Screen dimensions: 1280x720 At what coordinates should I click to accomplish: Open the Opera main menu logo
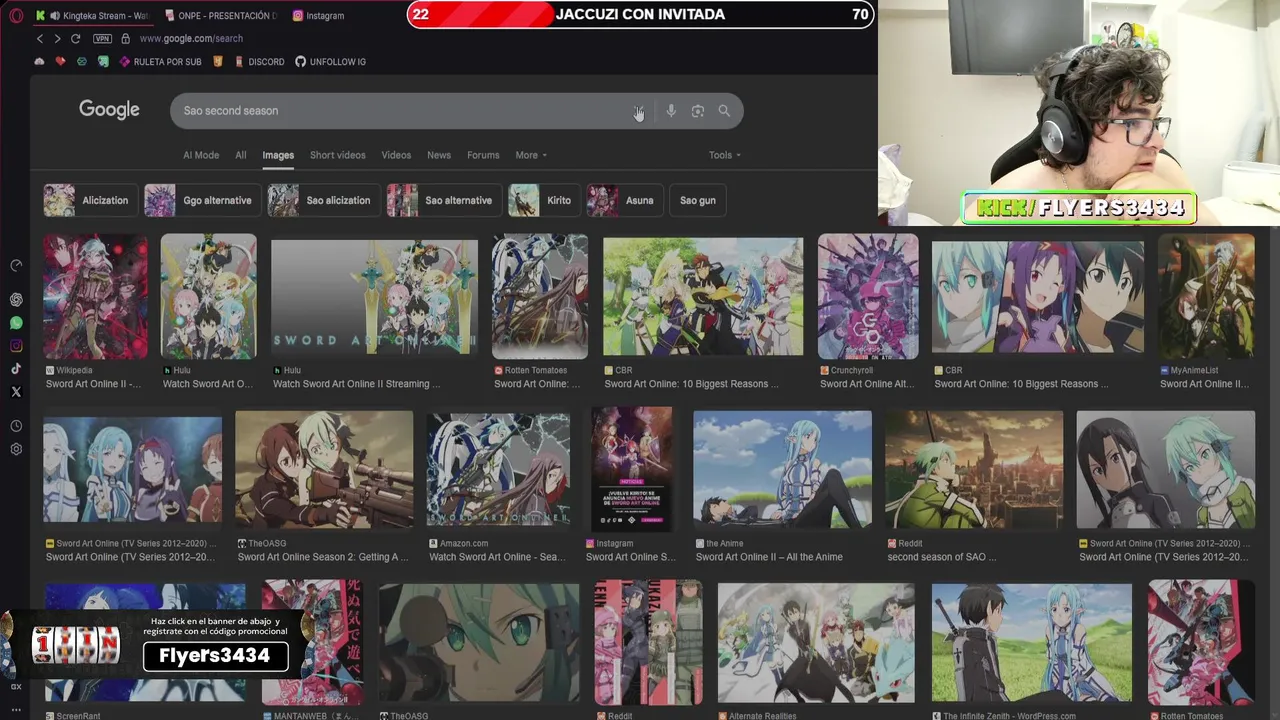click(16, 15)
